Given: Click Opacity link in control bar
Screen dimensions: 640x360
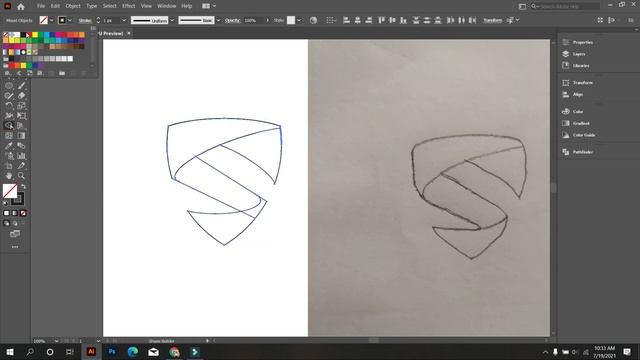Looking at the screenshot, I should click(232, 20).
